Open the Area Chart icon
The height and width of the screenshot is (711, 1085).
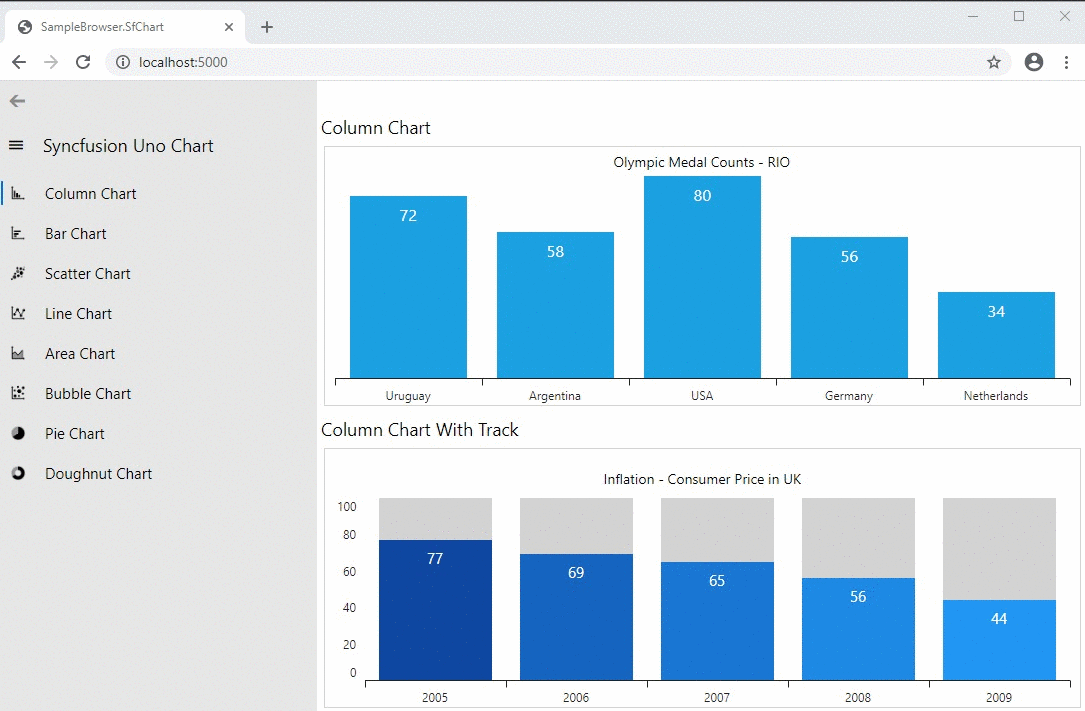[x=18, y=354]
